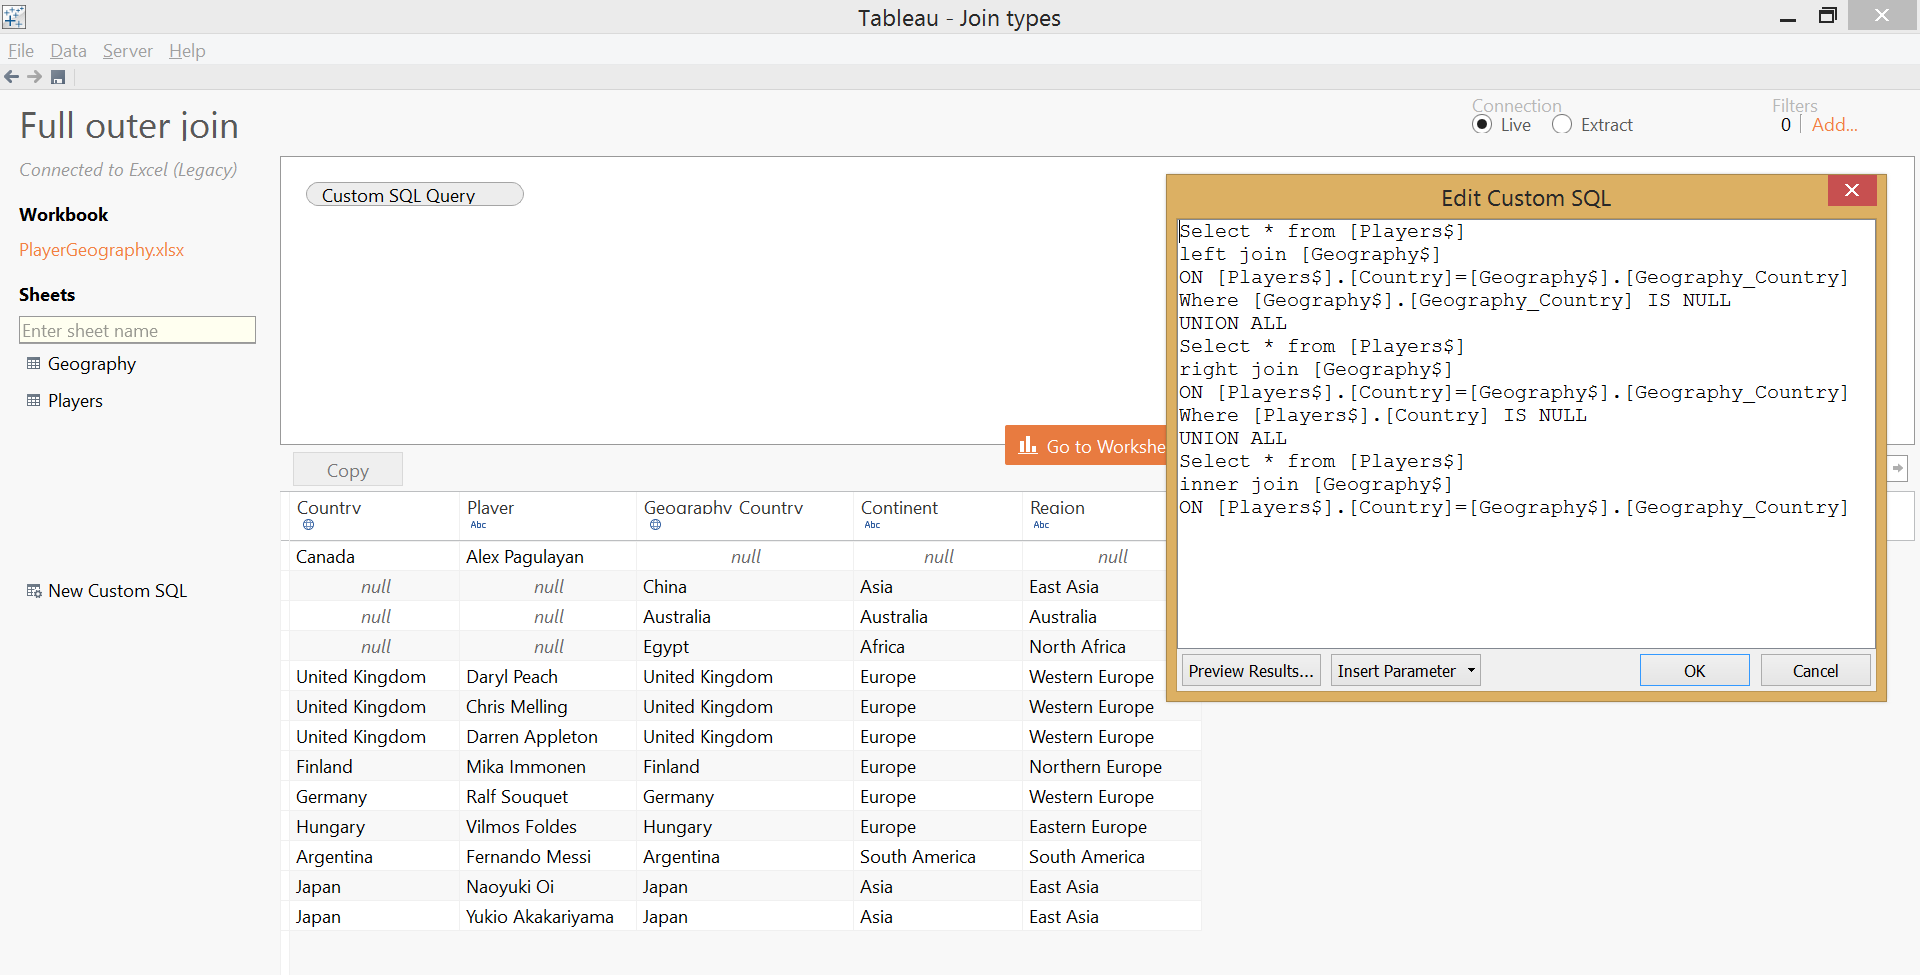Screen dimensions: 1920x975
Task: Click the forward arrow toolbar icon
Action: (x=35, y=77)
